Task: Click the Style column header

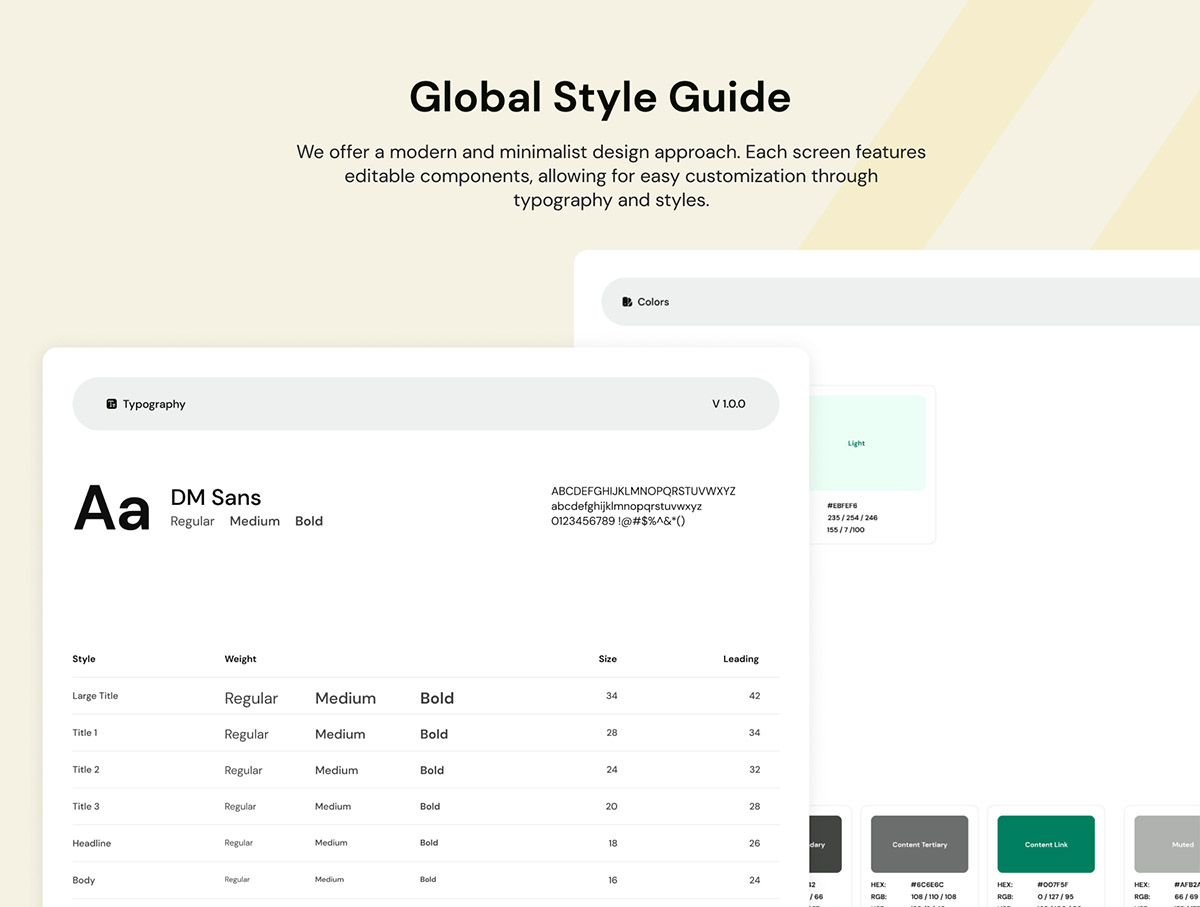Action: click(84, 659)
